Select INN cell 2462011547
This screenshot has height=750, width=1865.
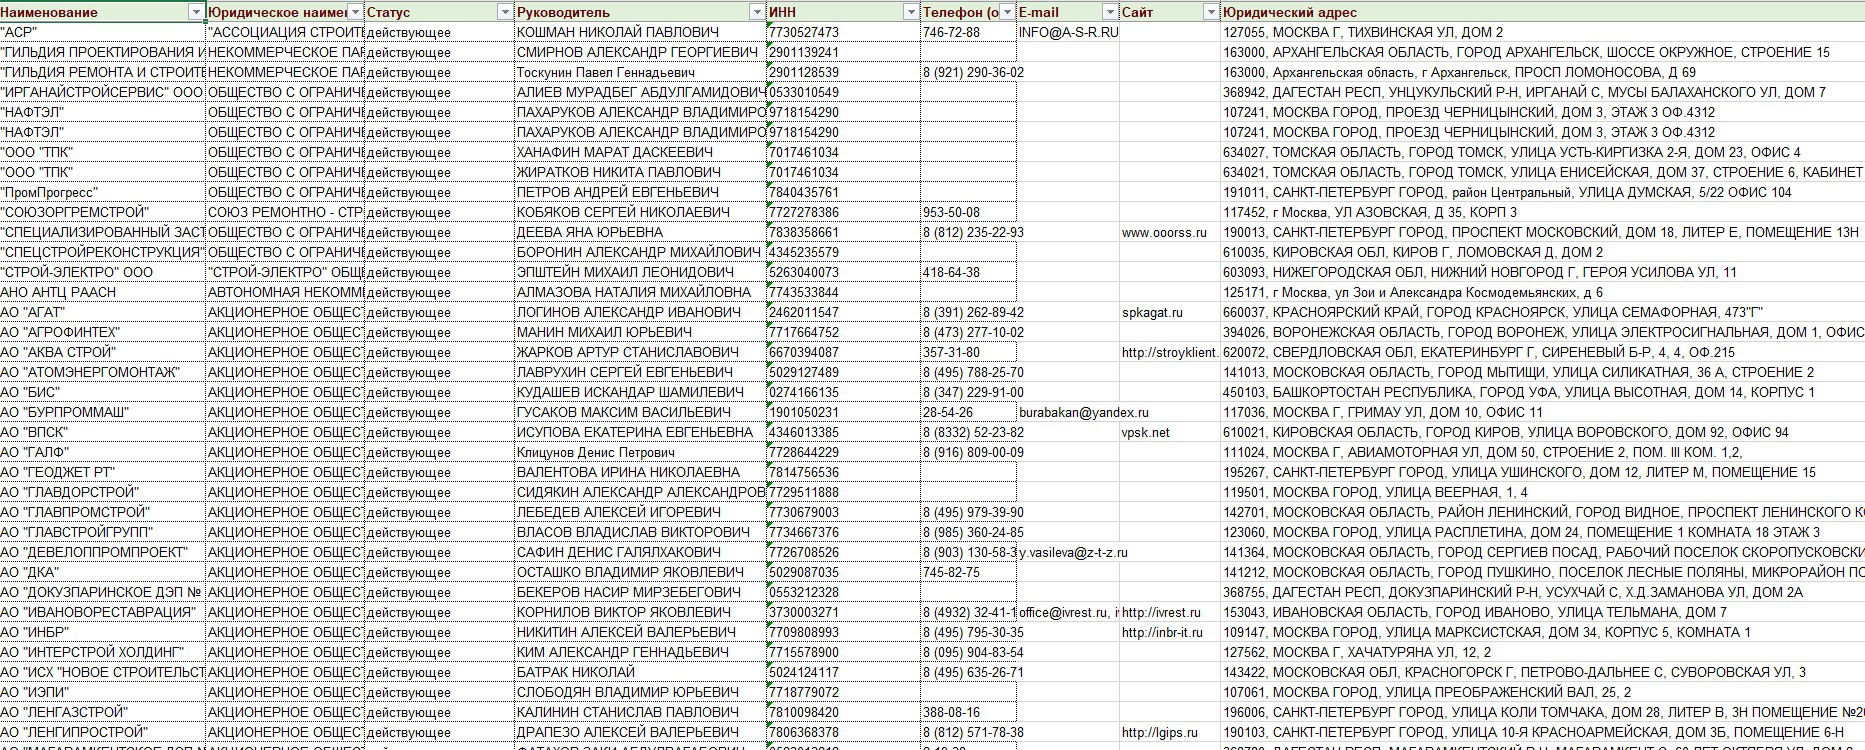pos(843,312)
